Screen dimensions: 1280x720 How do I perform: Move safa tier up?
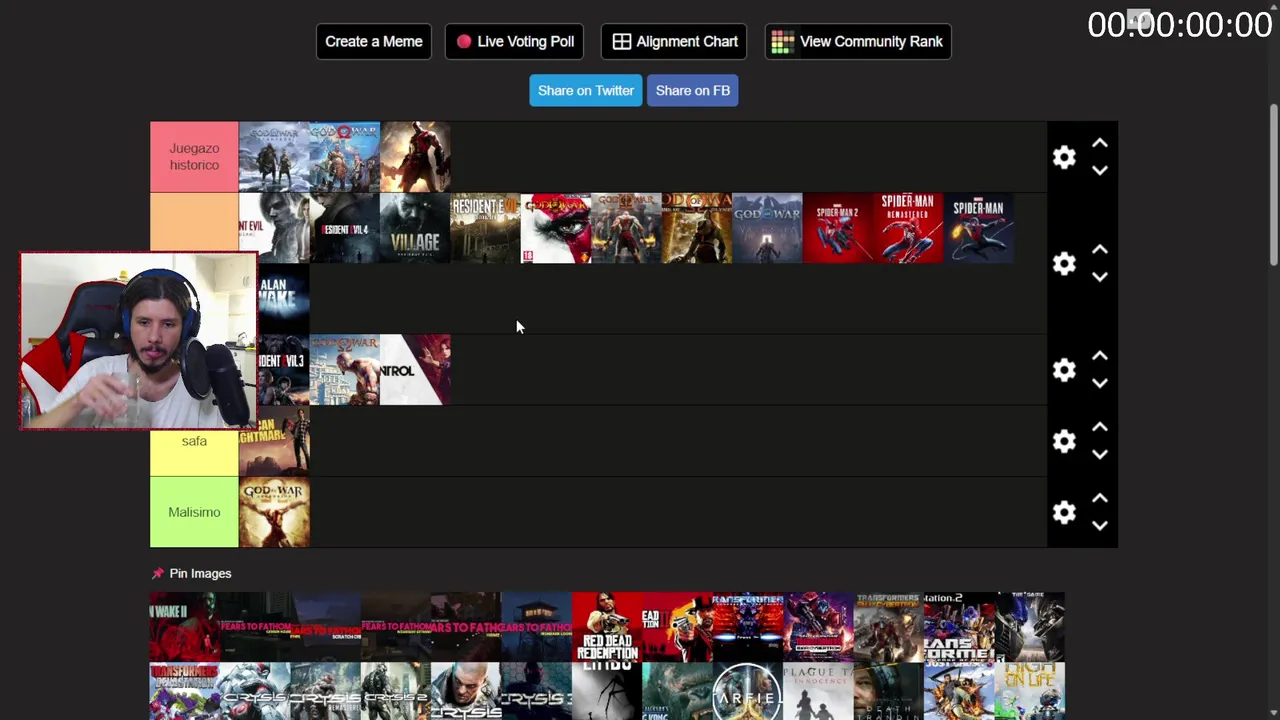tap(1100, 428)
